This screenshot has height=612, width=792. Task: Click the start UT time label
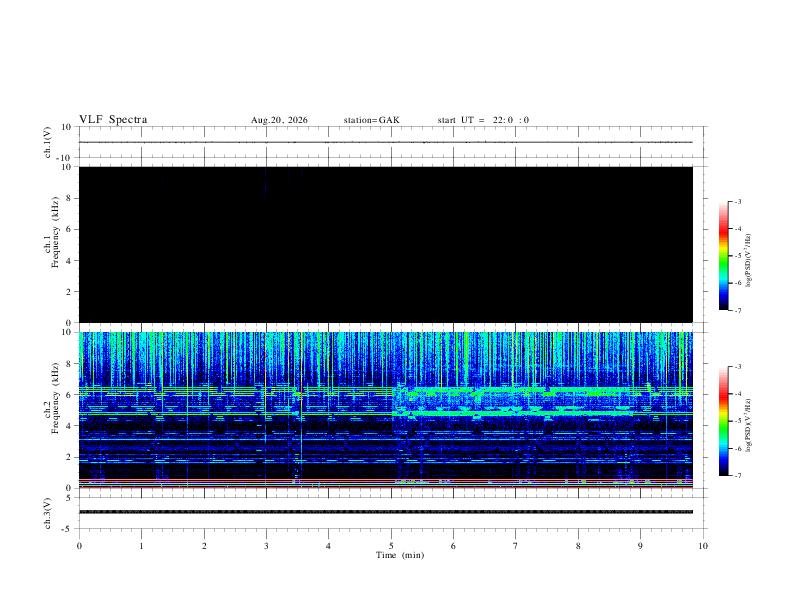pos(483,120)
